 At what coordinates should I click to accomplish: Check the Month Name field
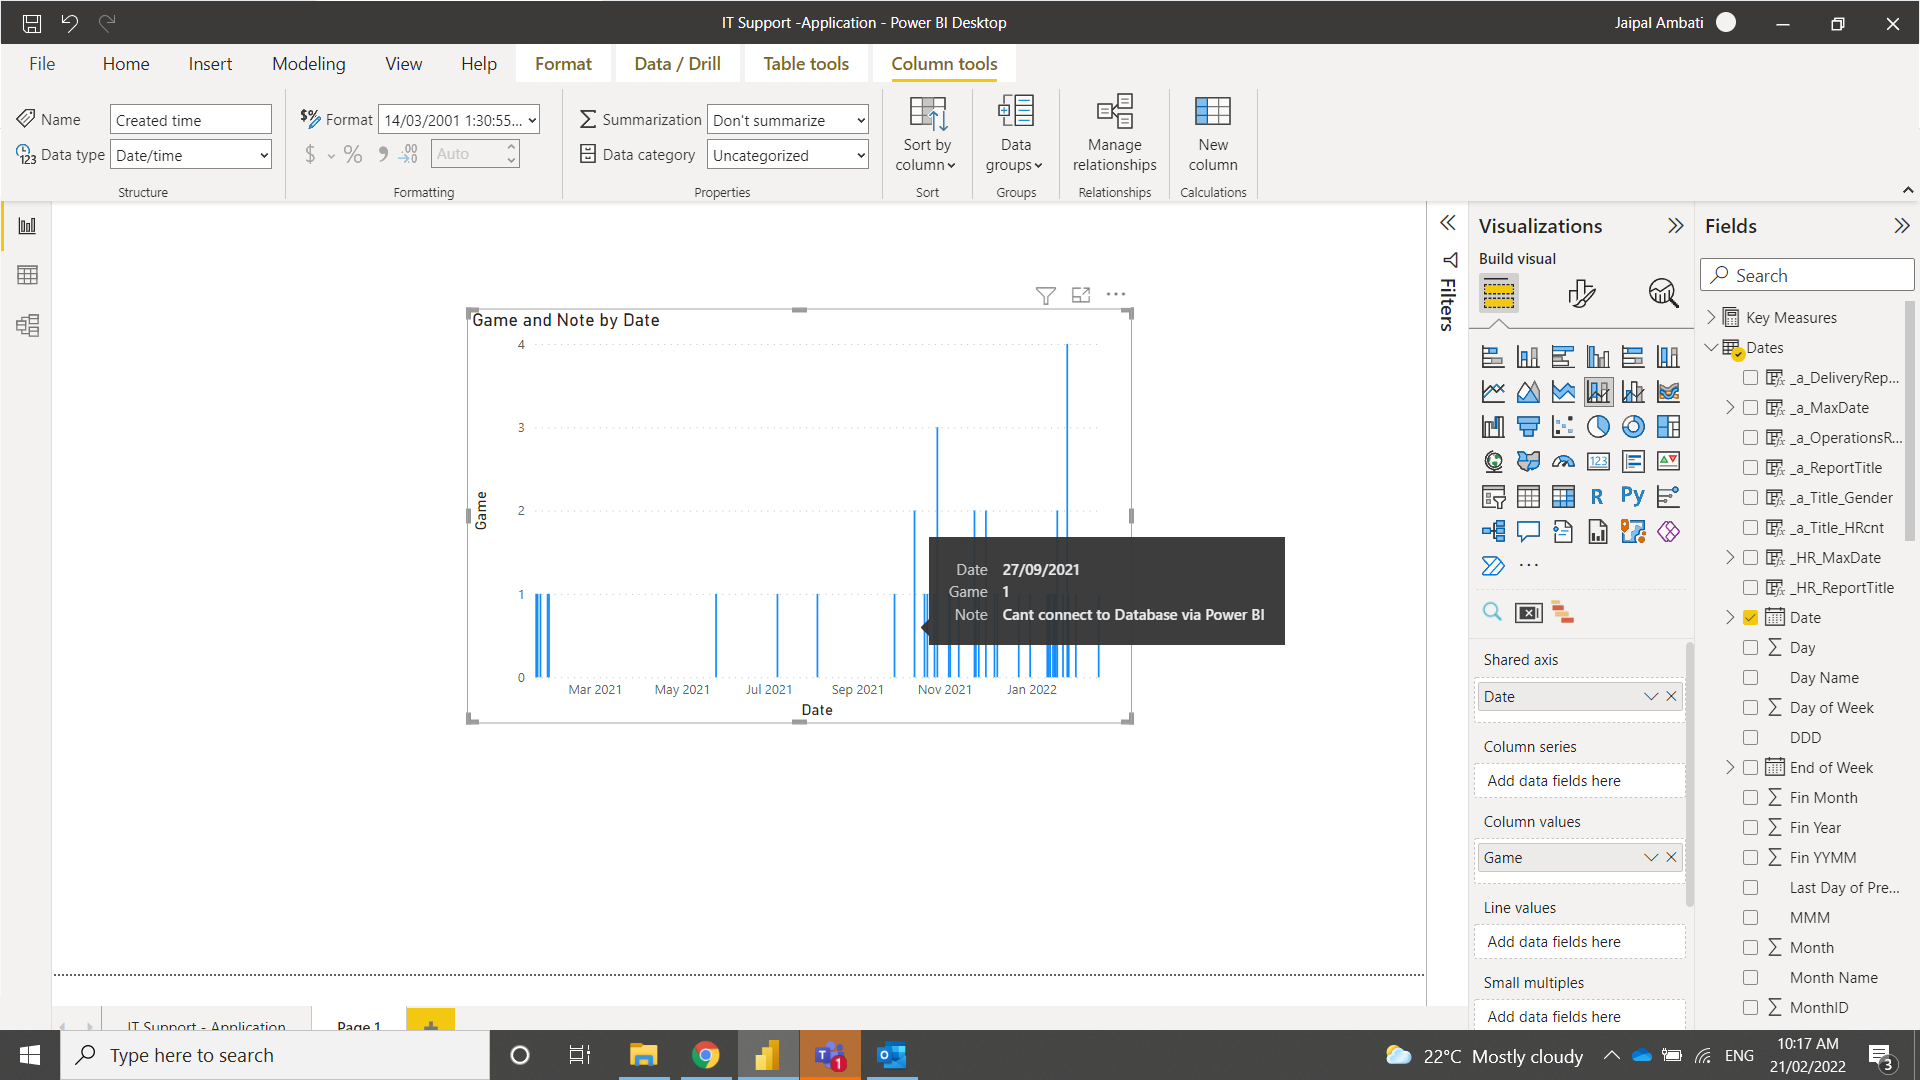point(1750,977)
